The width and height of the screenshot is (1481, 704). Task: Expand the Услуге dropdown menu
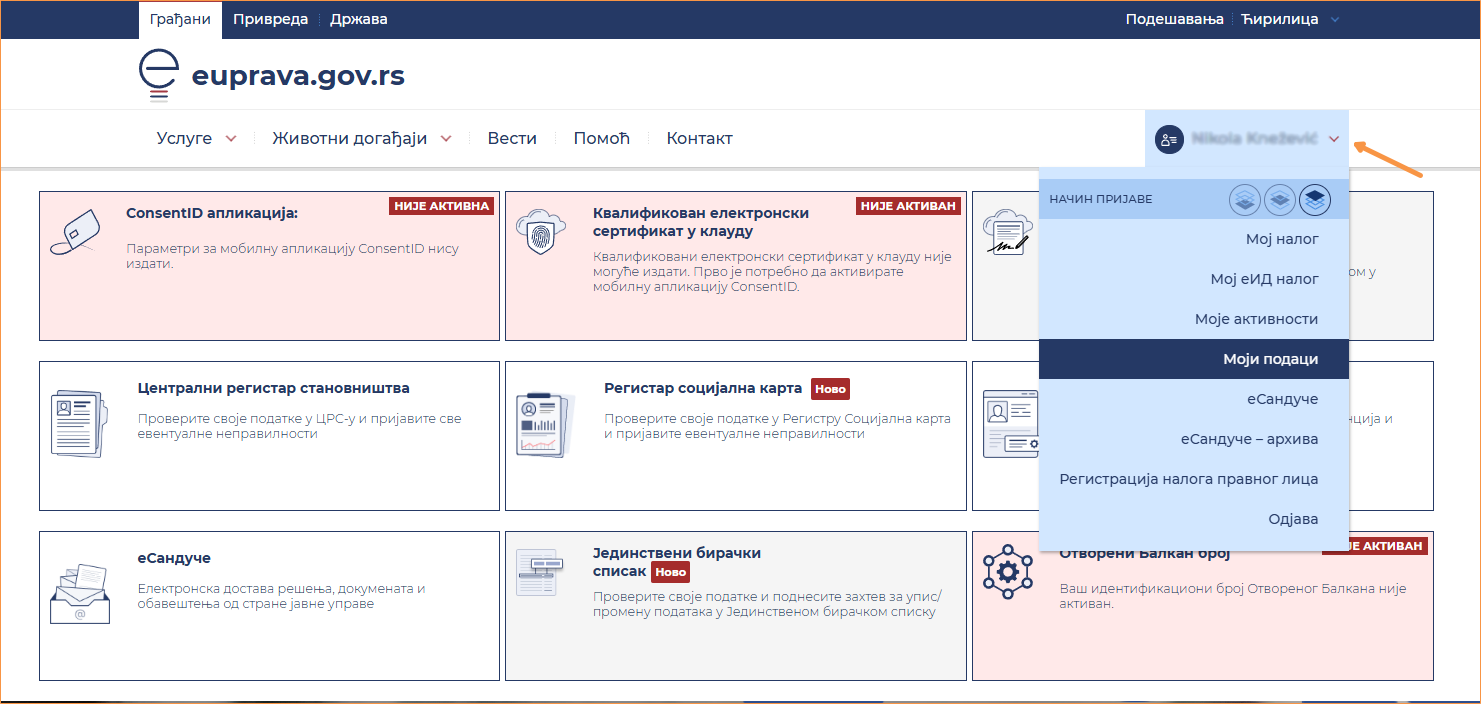click(x=197, y=139)
